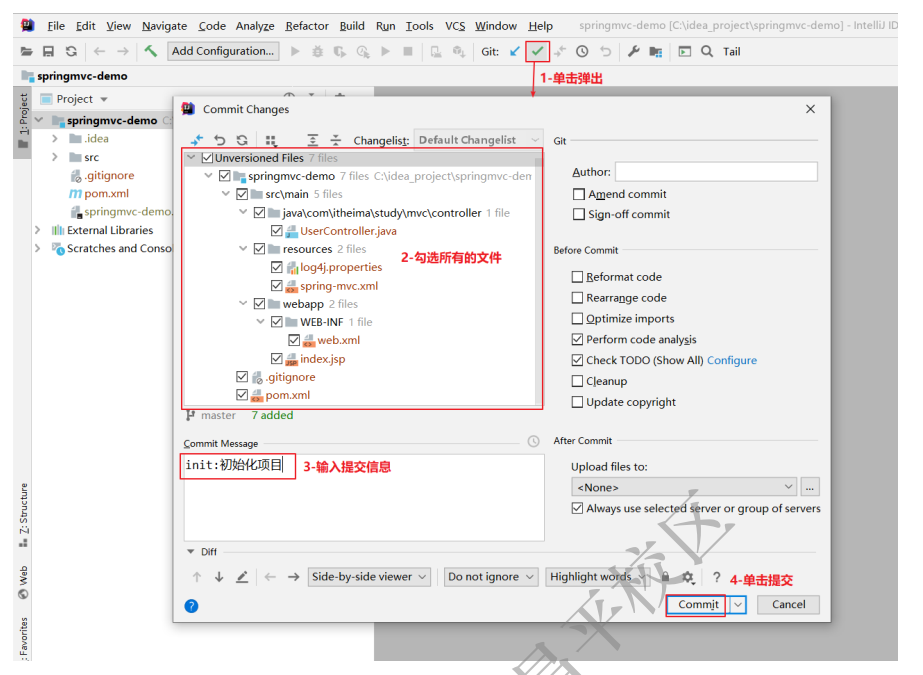Open the File menu
Screen dimensions: 923x675
pyautogui.click(x=56, y=26)
